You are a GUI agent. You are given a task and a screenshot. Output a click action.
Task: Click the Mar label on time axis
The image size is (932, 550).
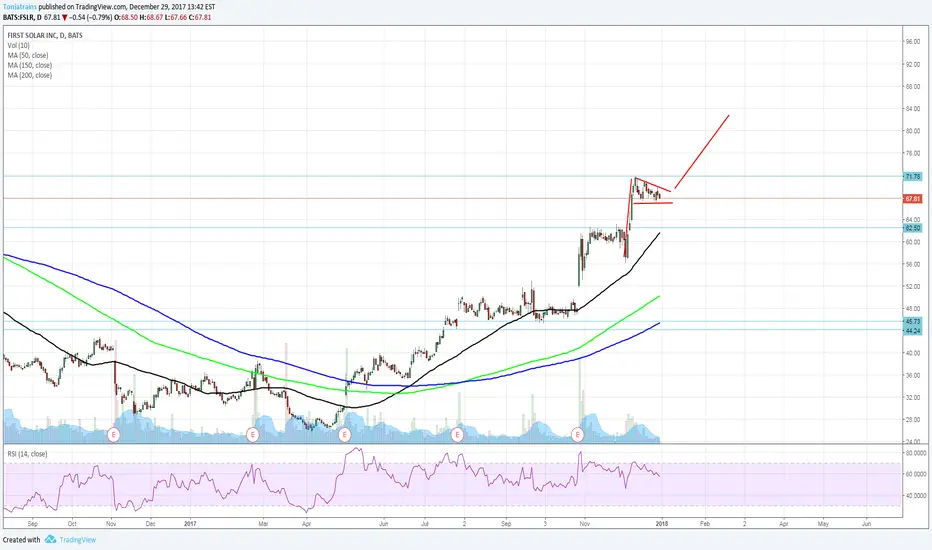(263, 524)
